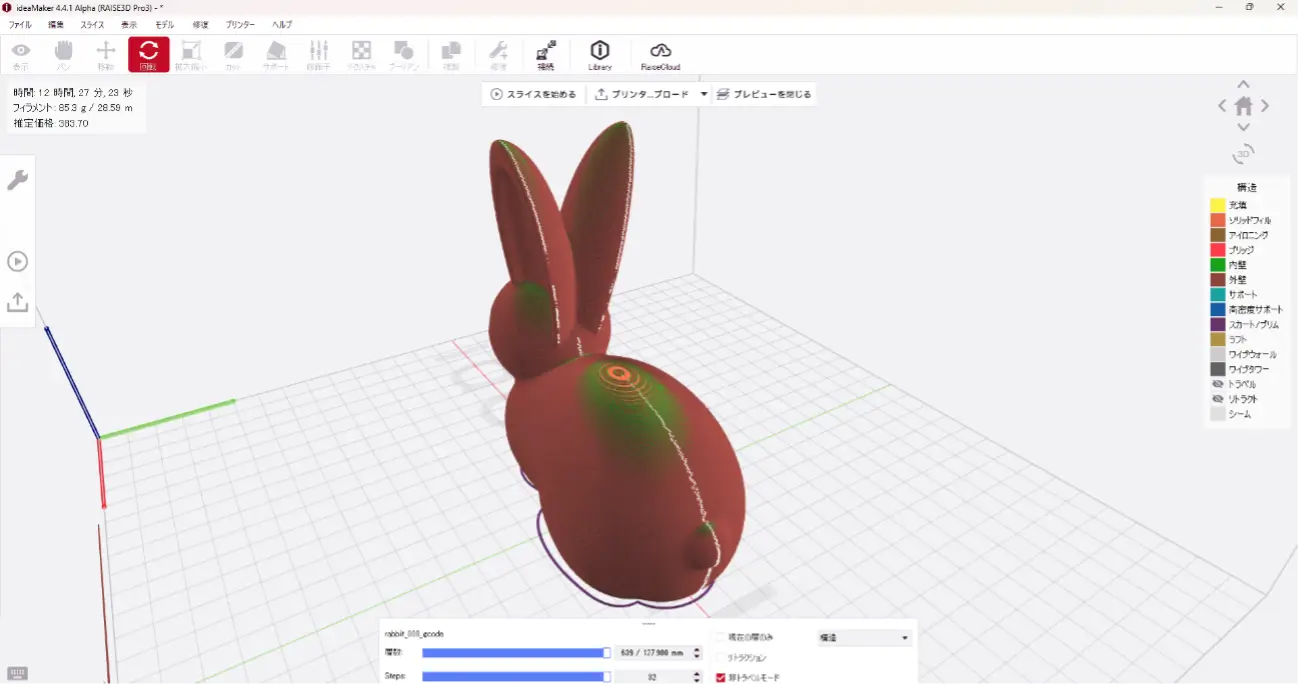Image resolution: width=1301 pixels, height=687 pixels.
Task: Click プレビューを閉じる to close preview
Action: [x=764, y=94]
